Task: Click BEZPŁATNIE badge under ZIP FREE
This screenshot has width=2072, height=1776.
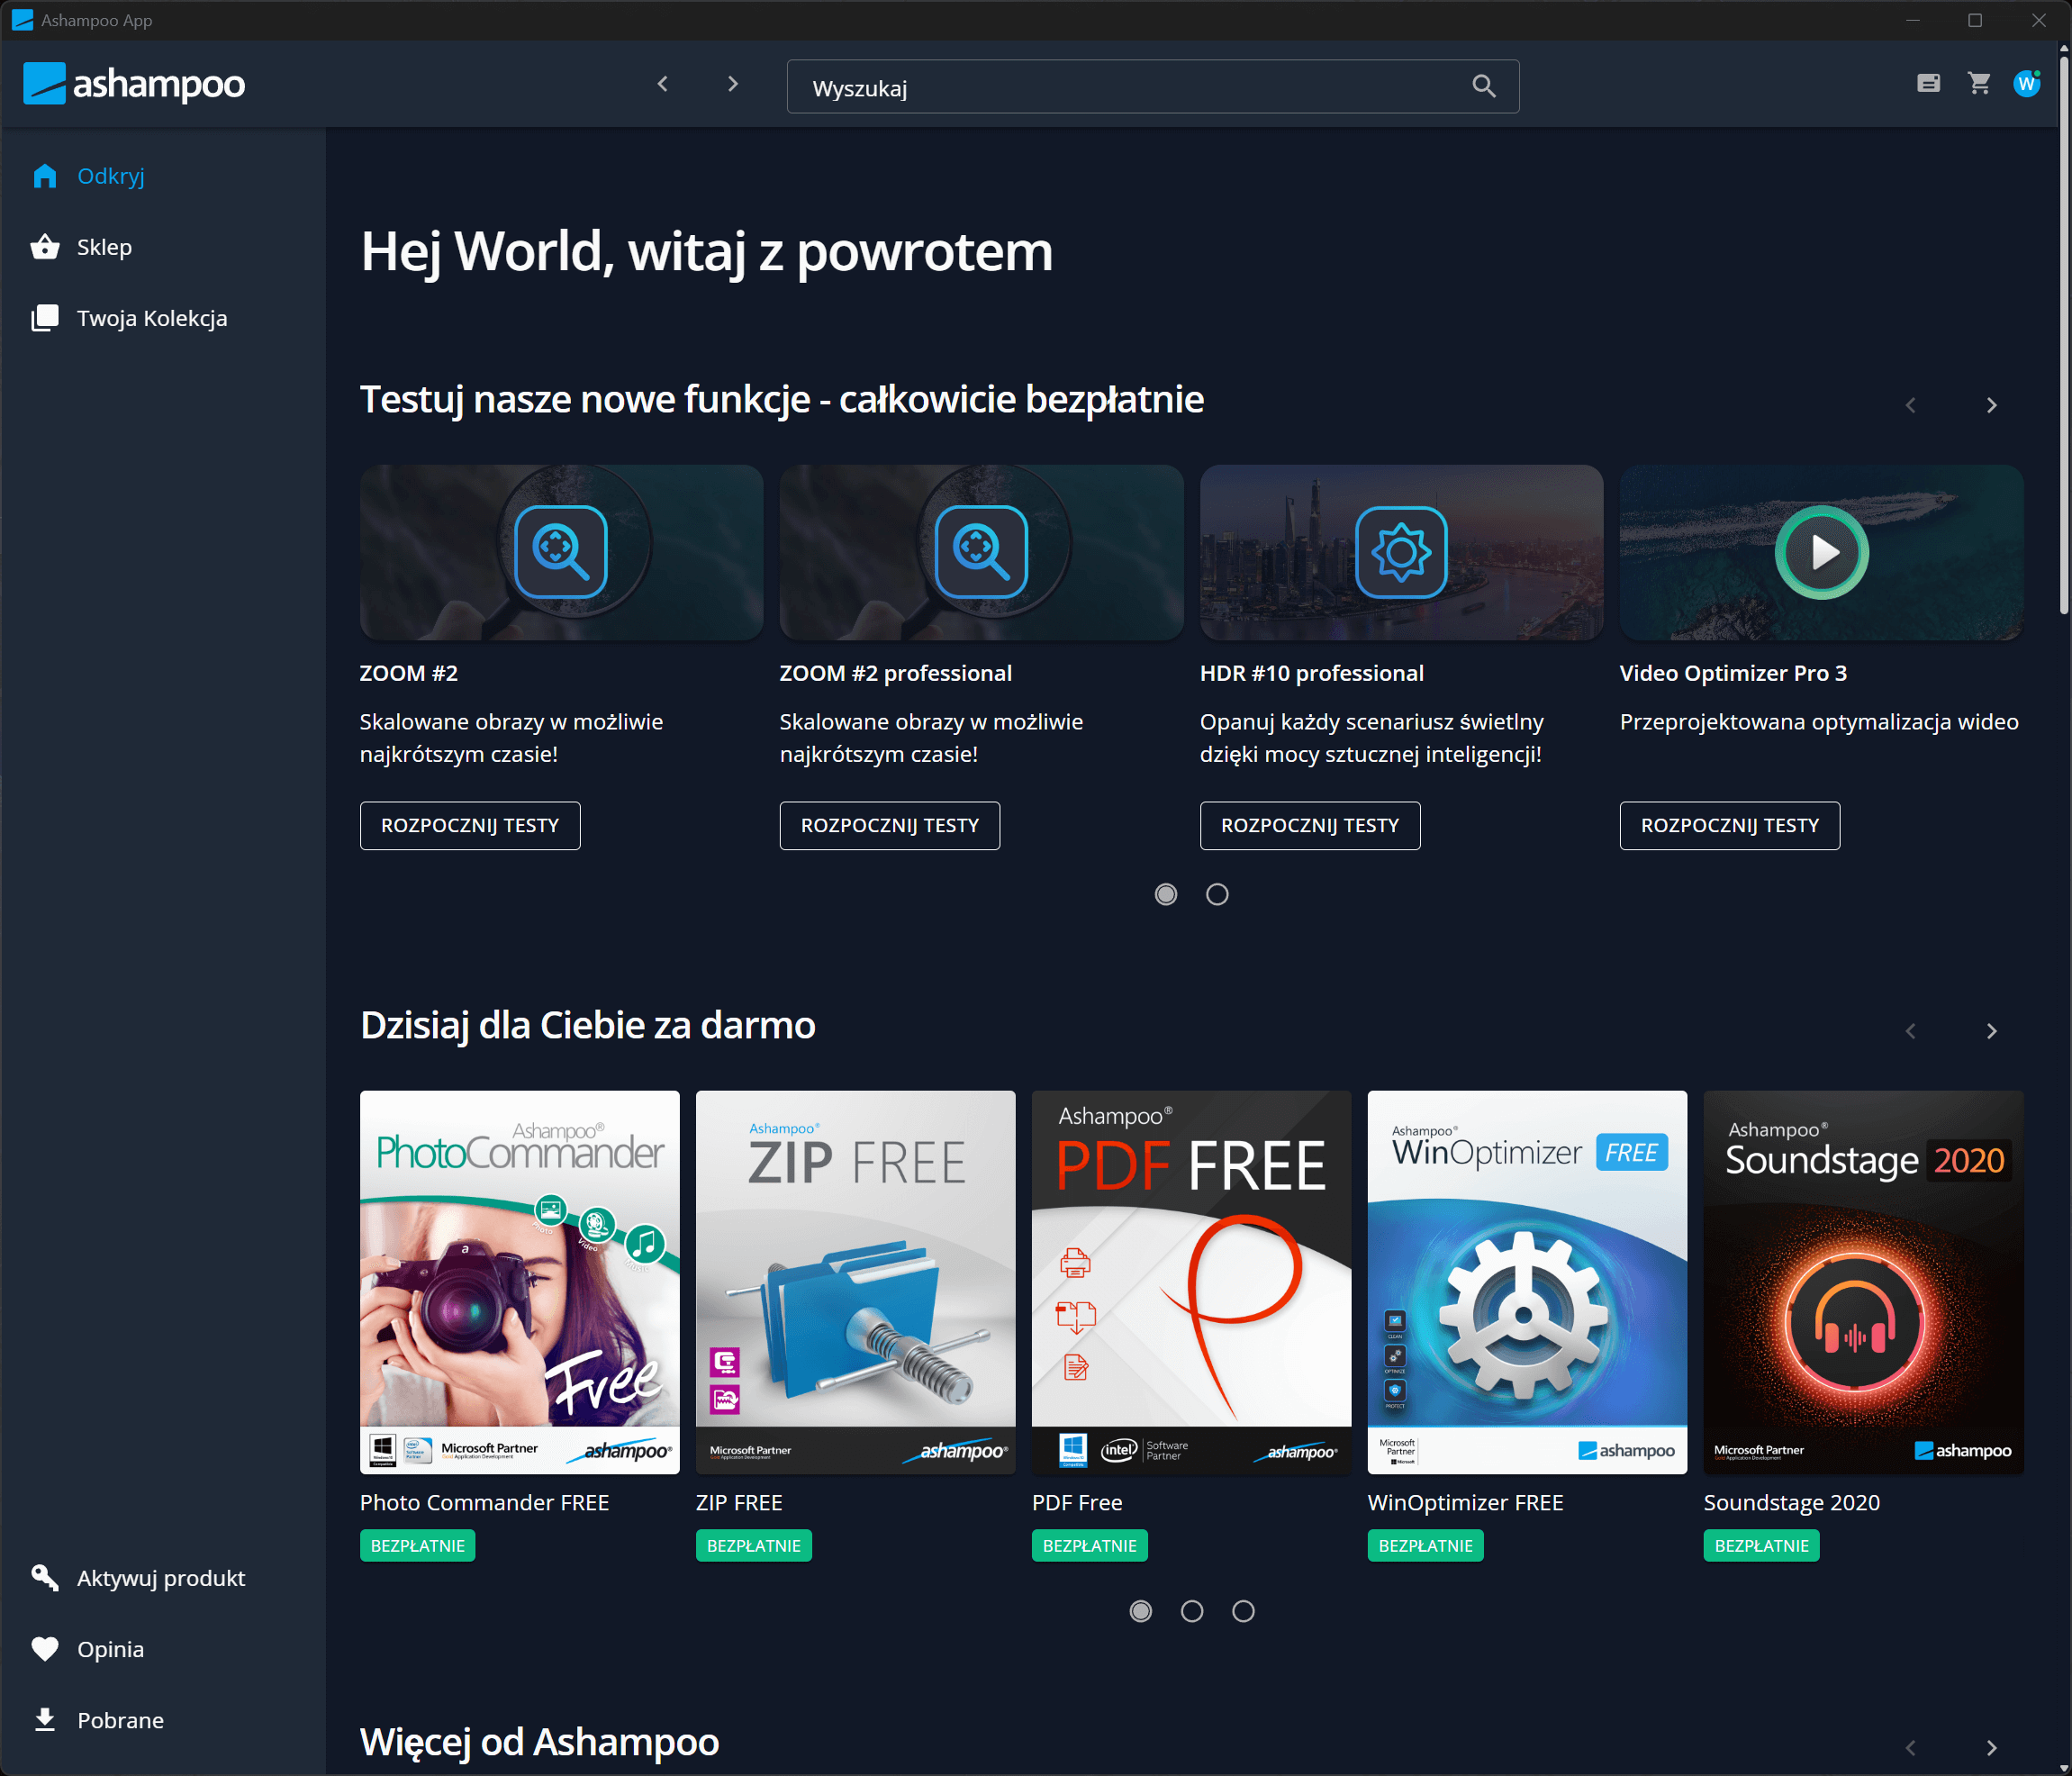Action: (x=754, y=1545)
